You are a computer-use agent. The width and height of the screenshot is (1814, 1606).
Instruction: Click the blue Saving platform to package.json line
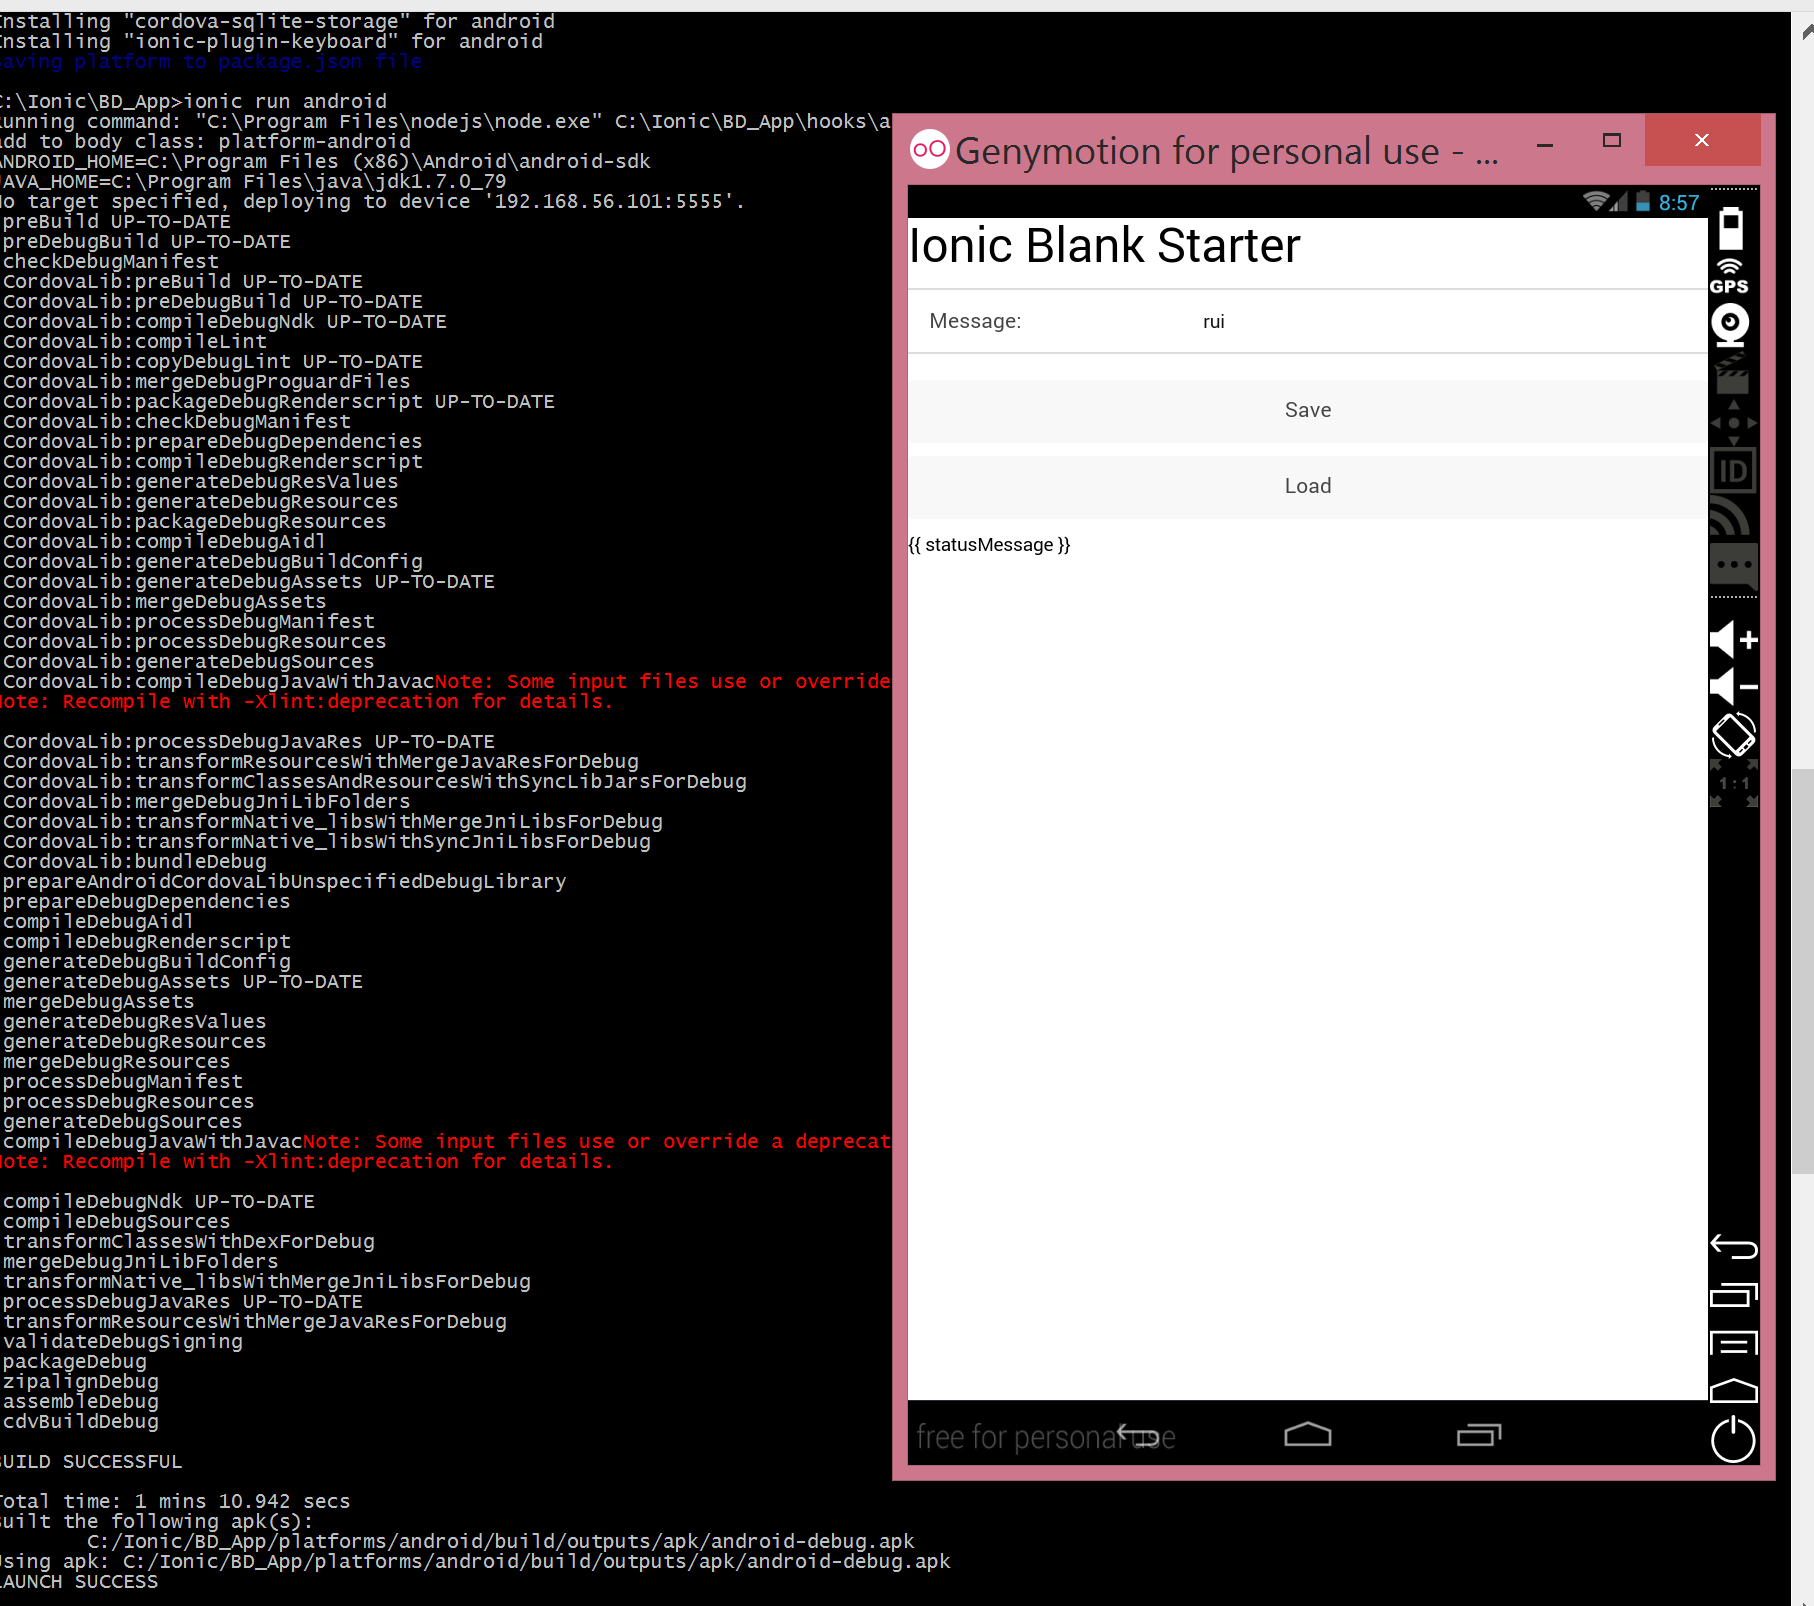pyautogui.click(x=211, y=61)
